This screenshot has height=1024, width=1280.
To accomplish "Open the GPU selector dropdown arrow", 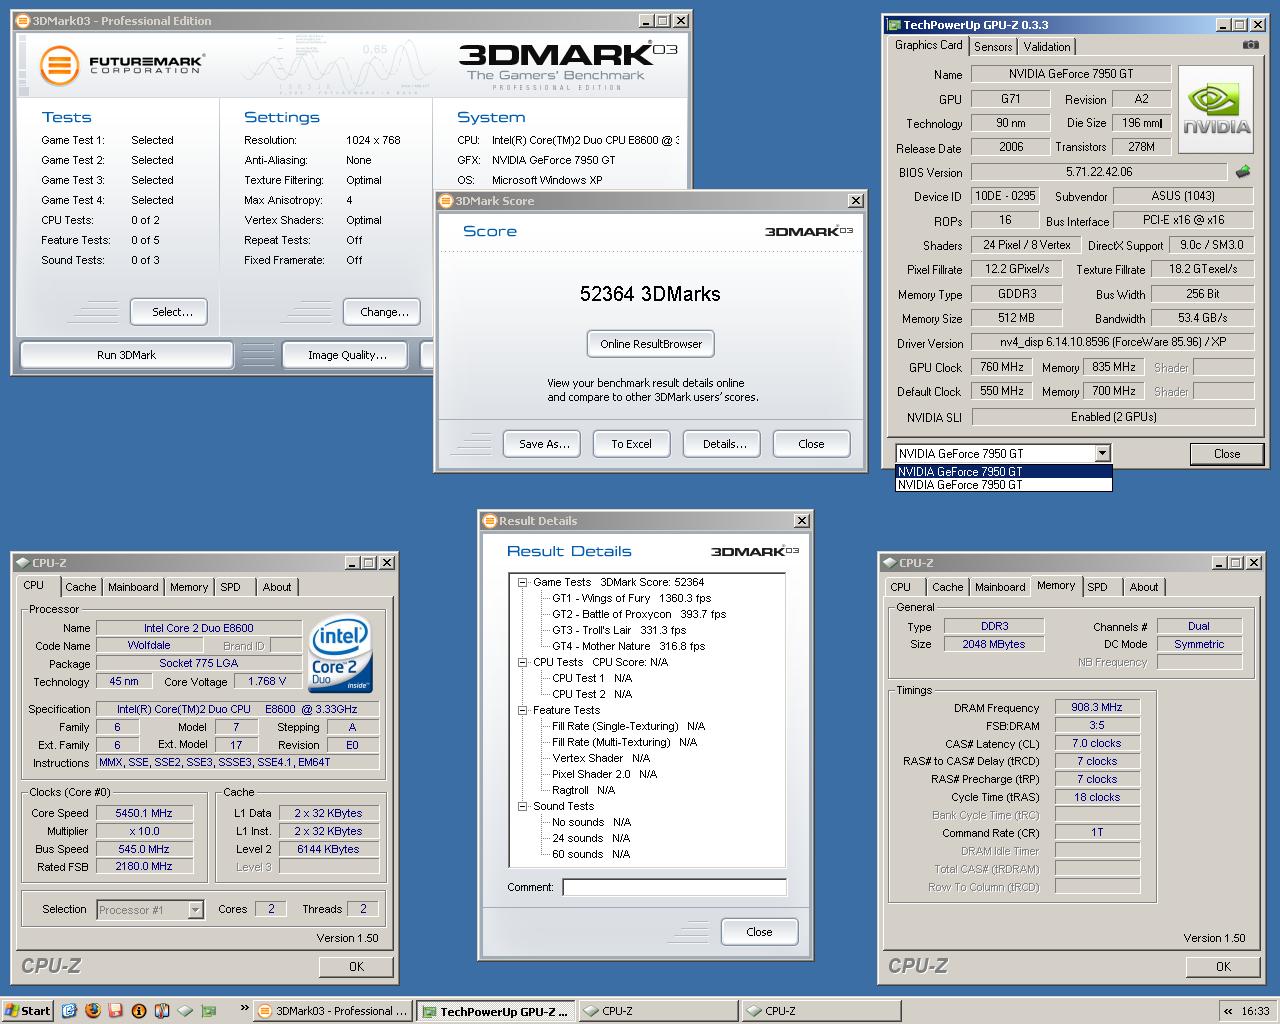I will [1102, 453].
